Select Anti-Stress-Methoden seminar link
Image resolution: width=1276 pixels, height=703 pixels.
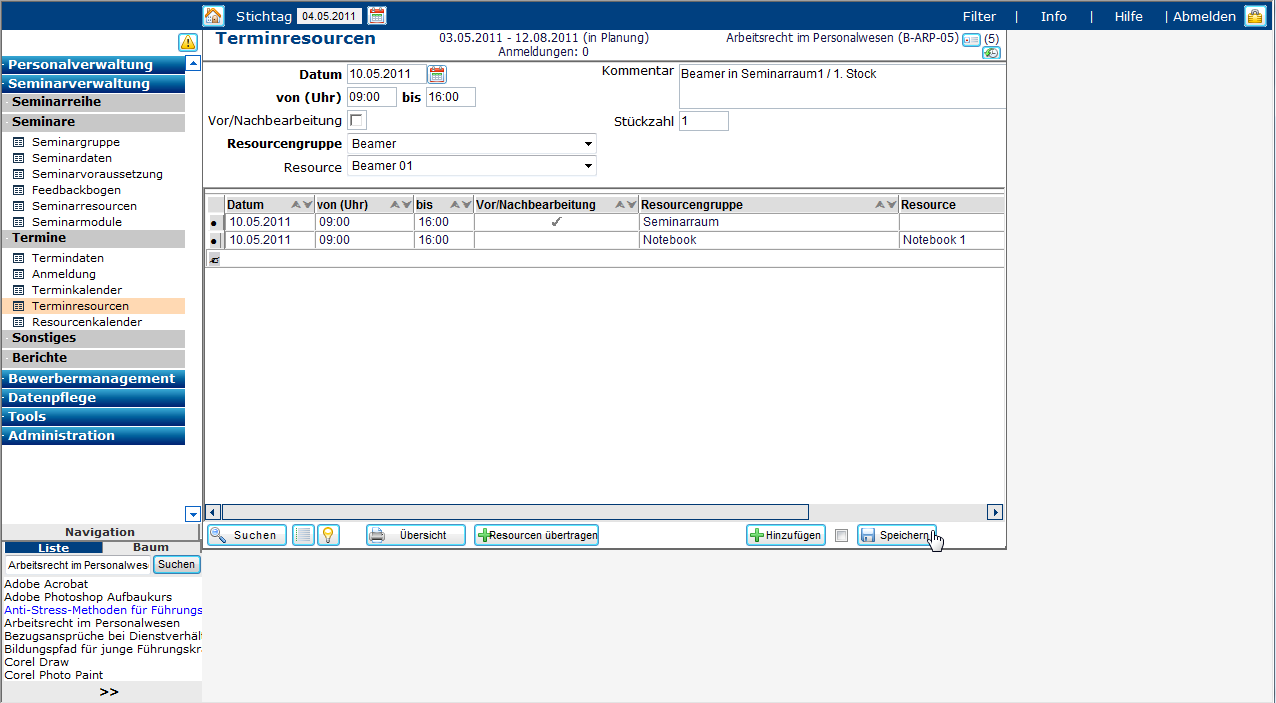(x=103, y=610)
